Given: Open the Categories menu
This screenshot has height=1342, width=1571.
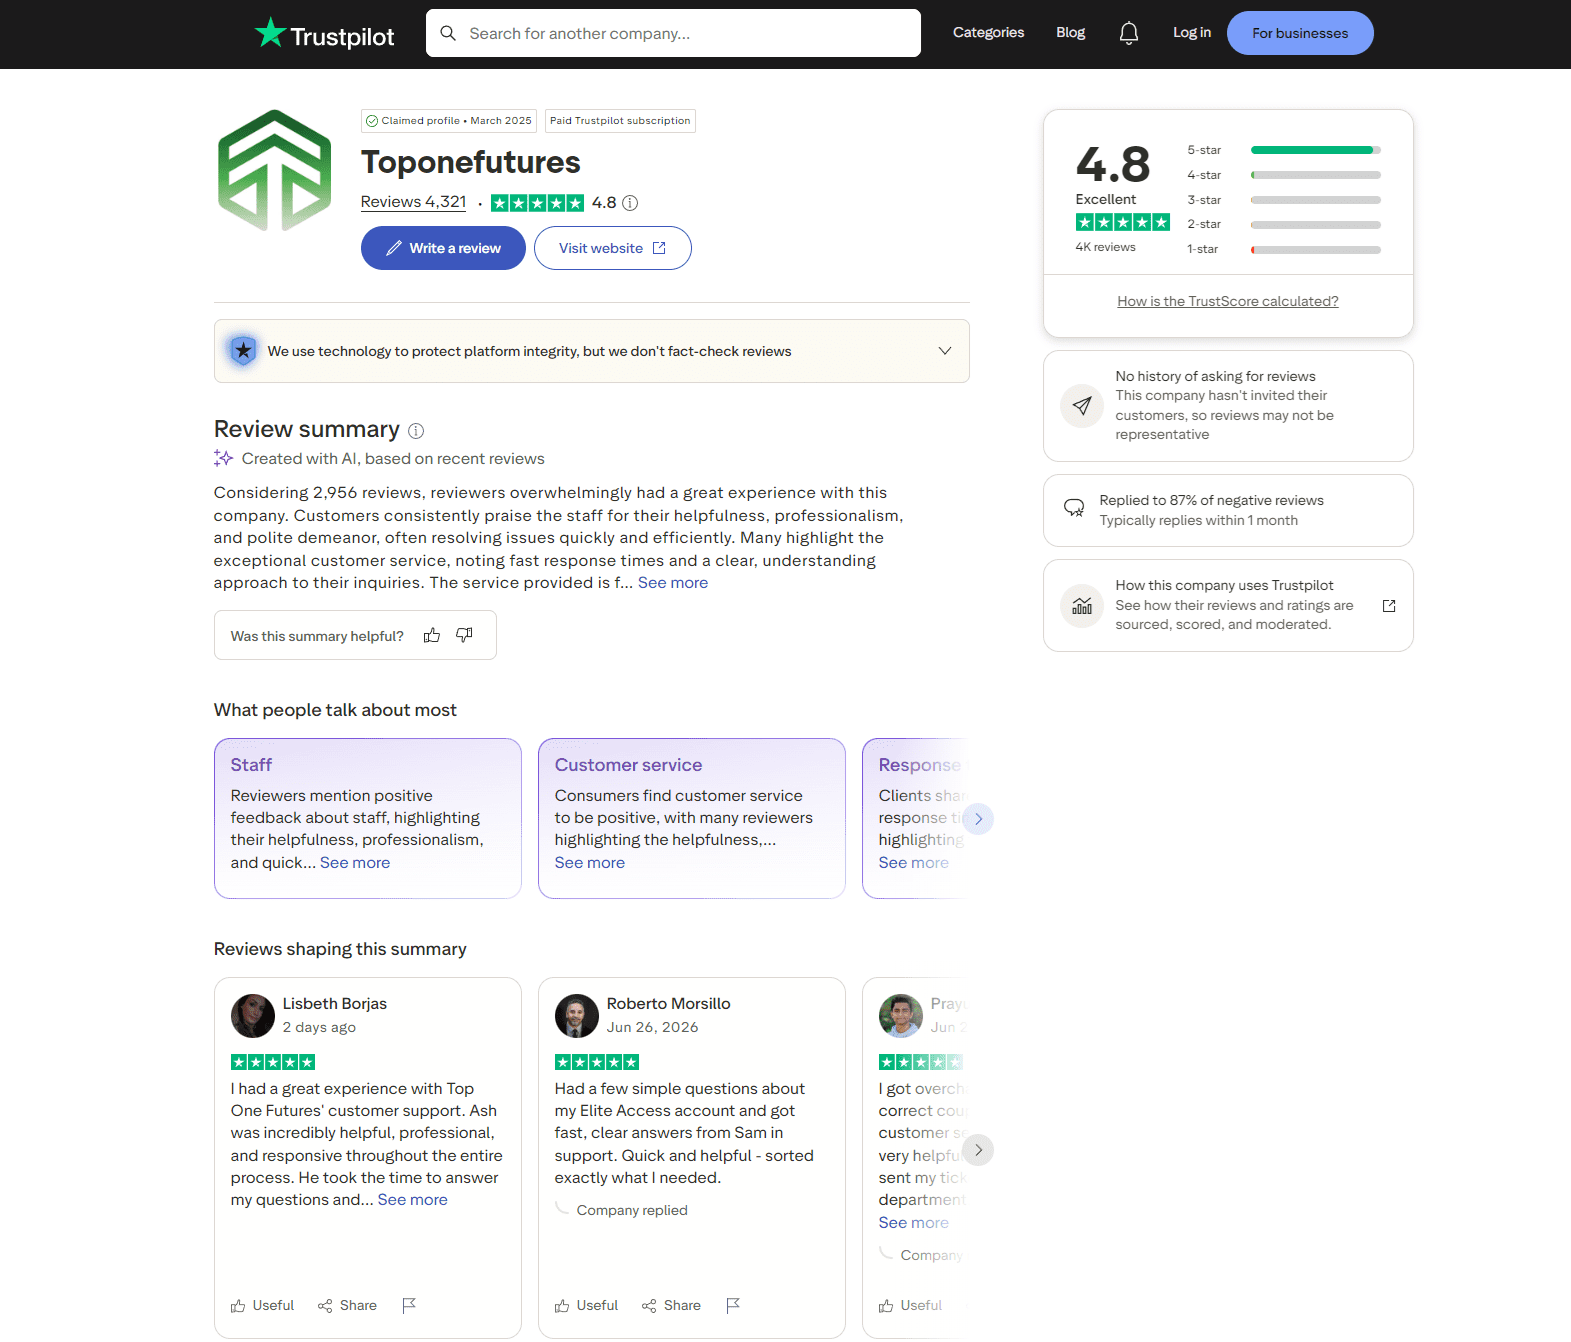Looking at the screenshot, I should tap(988, 33).
